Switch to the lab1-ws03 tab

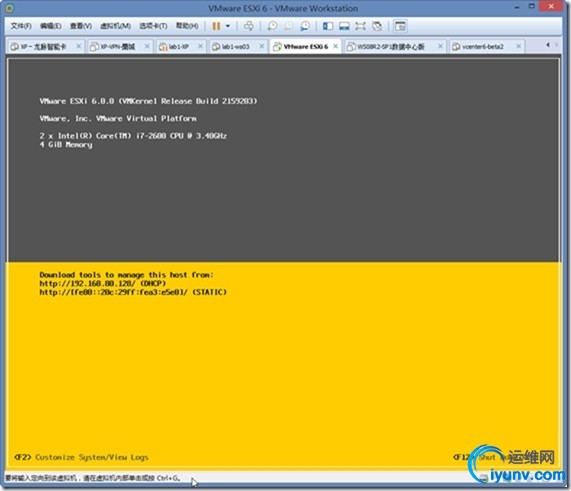tap(236, 47)
